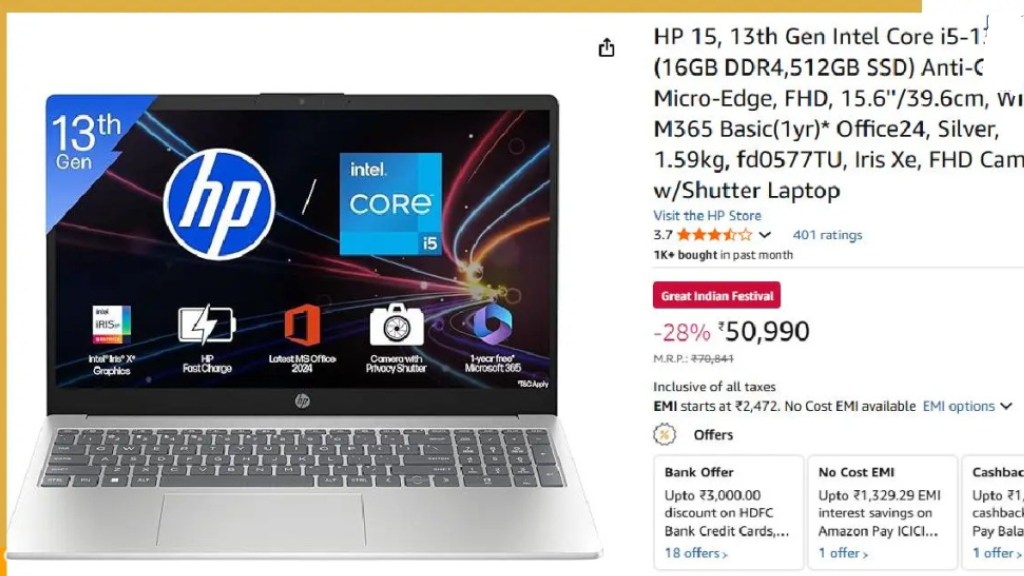Click the Intel Iris Xe Graphics icon
Viewport: 1024px width, 576px height.
pos(112,324)
